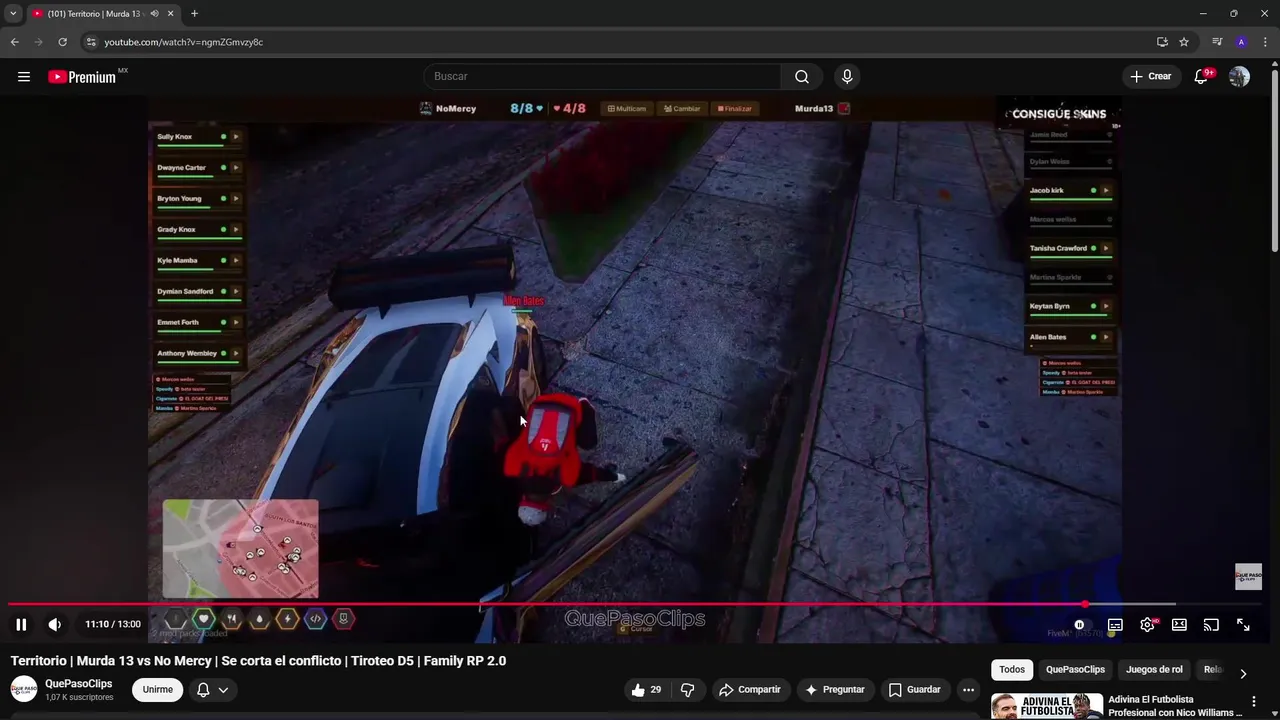1280x720 pixels.
Task: Focus the Buscar search field
Action: (602, 76)
